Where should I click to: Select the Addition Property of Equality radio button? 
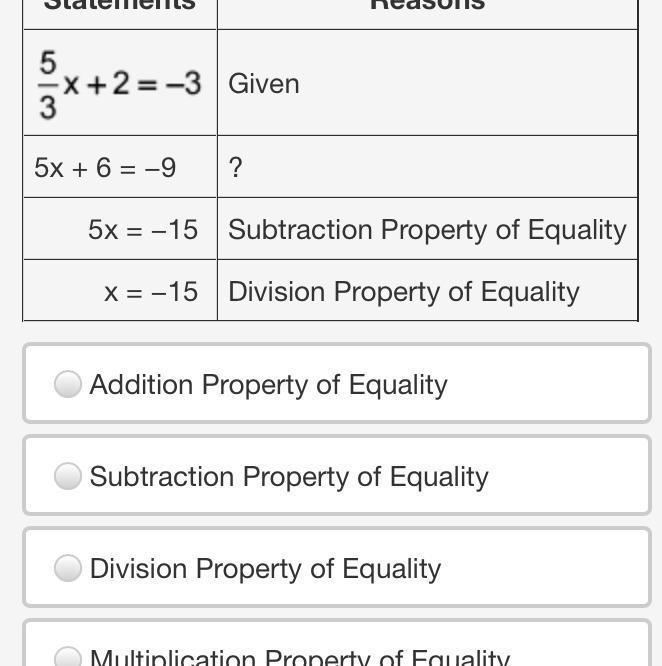pos(68,384)
